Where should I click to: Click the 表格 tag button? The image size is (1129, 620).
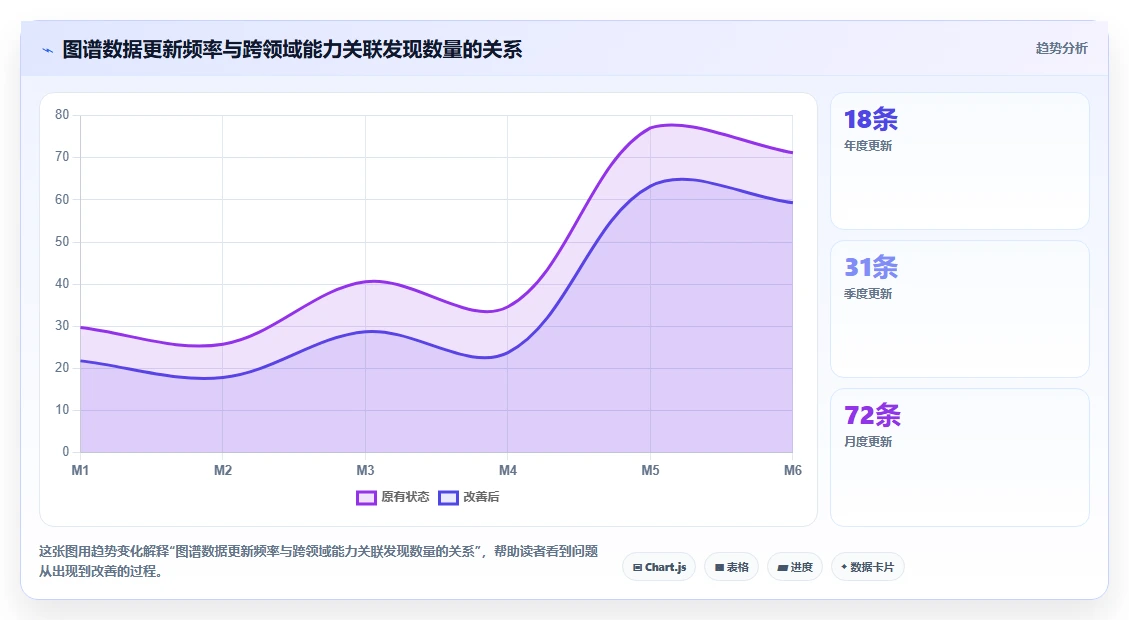point(731,567)
